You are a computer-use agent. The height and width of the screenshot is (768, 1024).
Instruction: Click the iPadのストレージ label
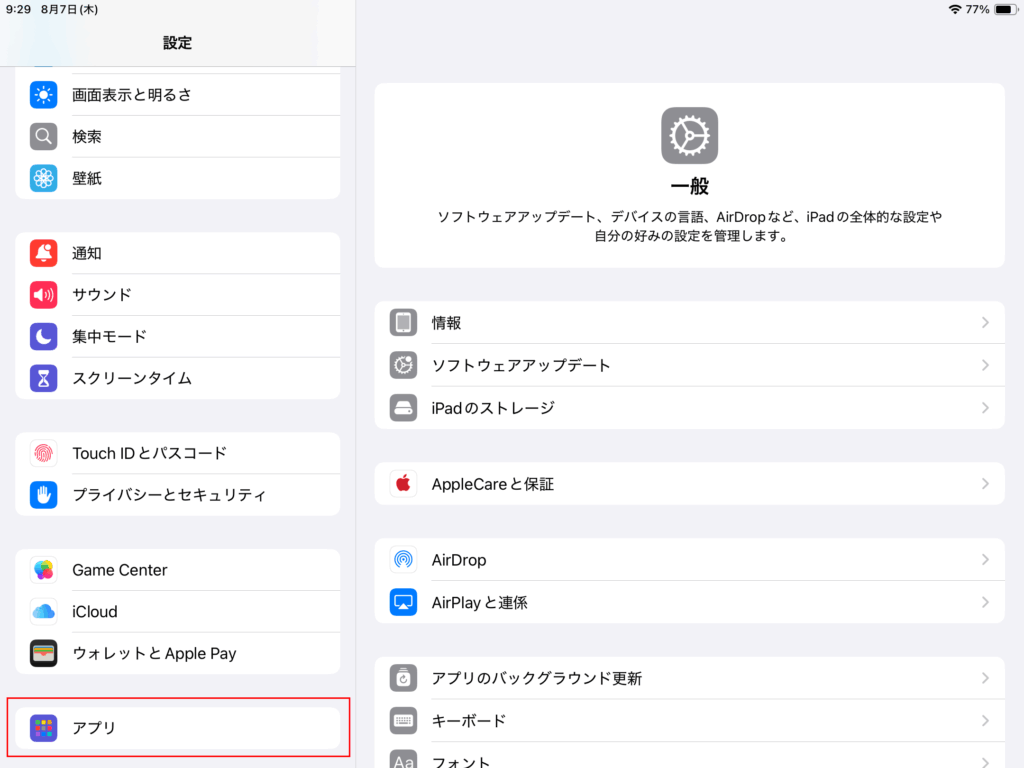pyautogui.click(x=493, y=408)
